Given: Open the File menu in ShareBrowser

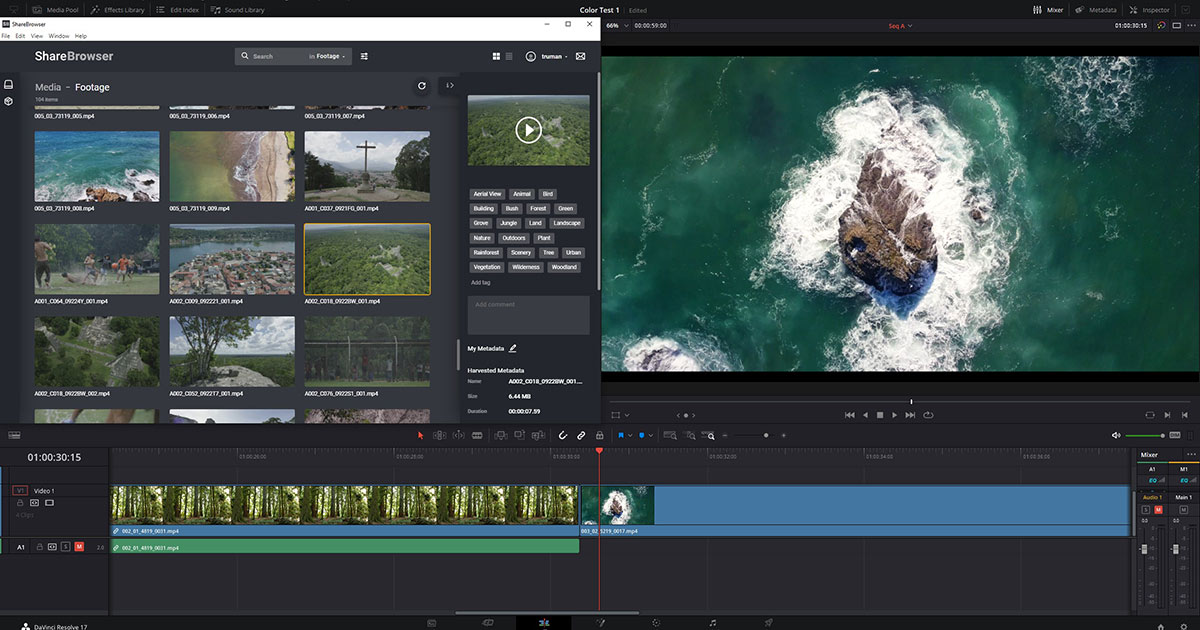Looking at the screenshot, I should point(6,35).
